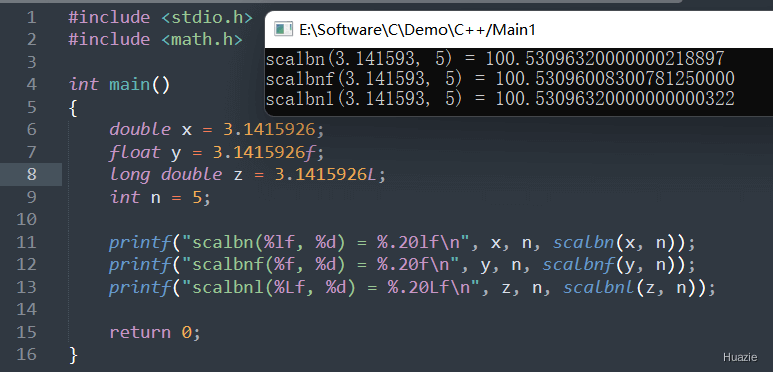Click the scalbnf result line in the console
This screenshot has width=773, height=372.
[x=500, y=79]
